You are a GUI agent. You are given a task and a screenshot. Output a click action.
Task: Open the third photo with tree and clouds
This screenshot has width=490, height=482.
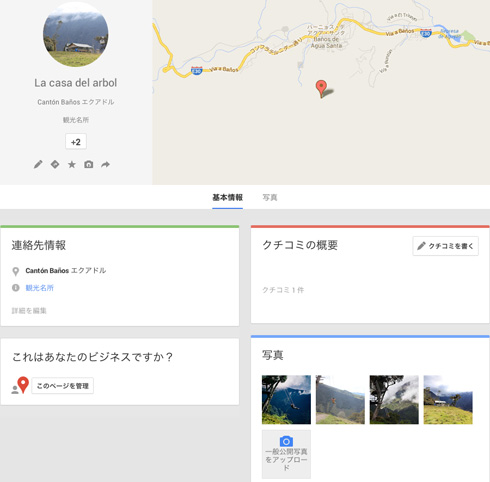(x=394, y=400)
